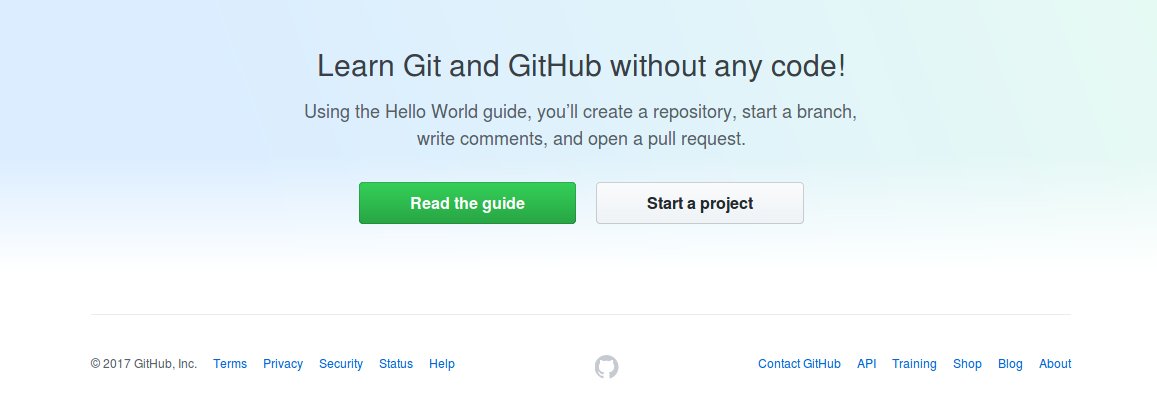
Task: Open the Shop link
Action: [967, 364]
